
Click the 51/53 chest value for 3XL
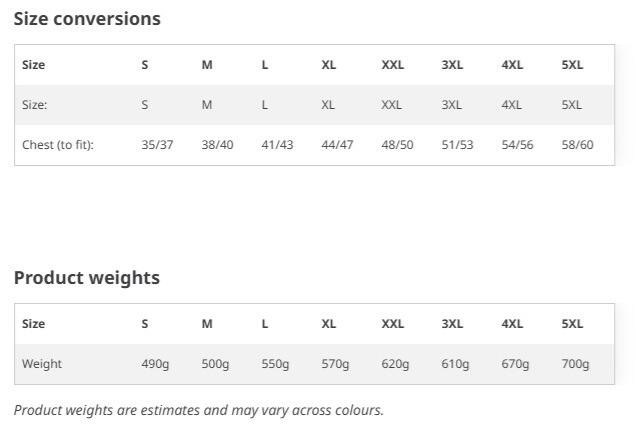458,145
